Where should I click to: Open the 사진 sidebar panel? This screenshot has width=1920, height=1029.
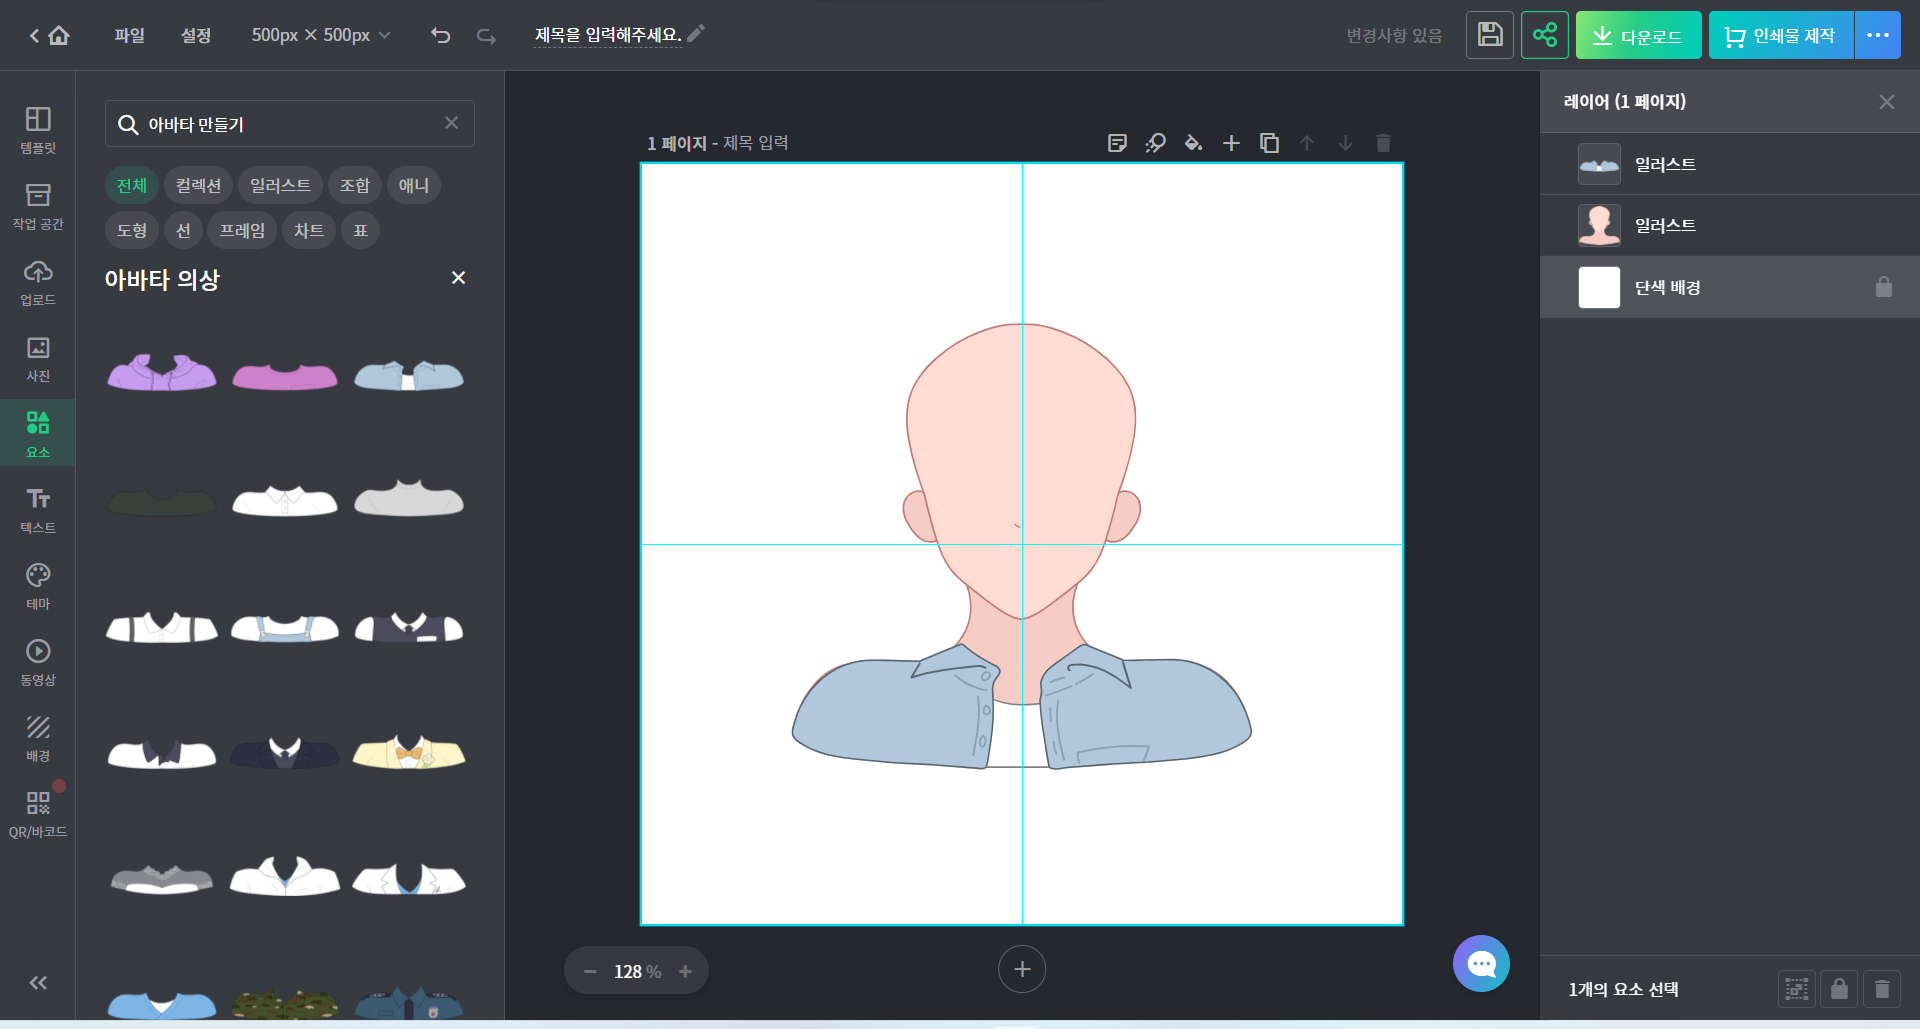[x=38, y=358]
